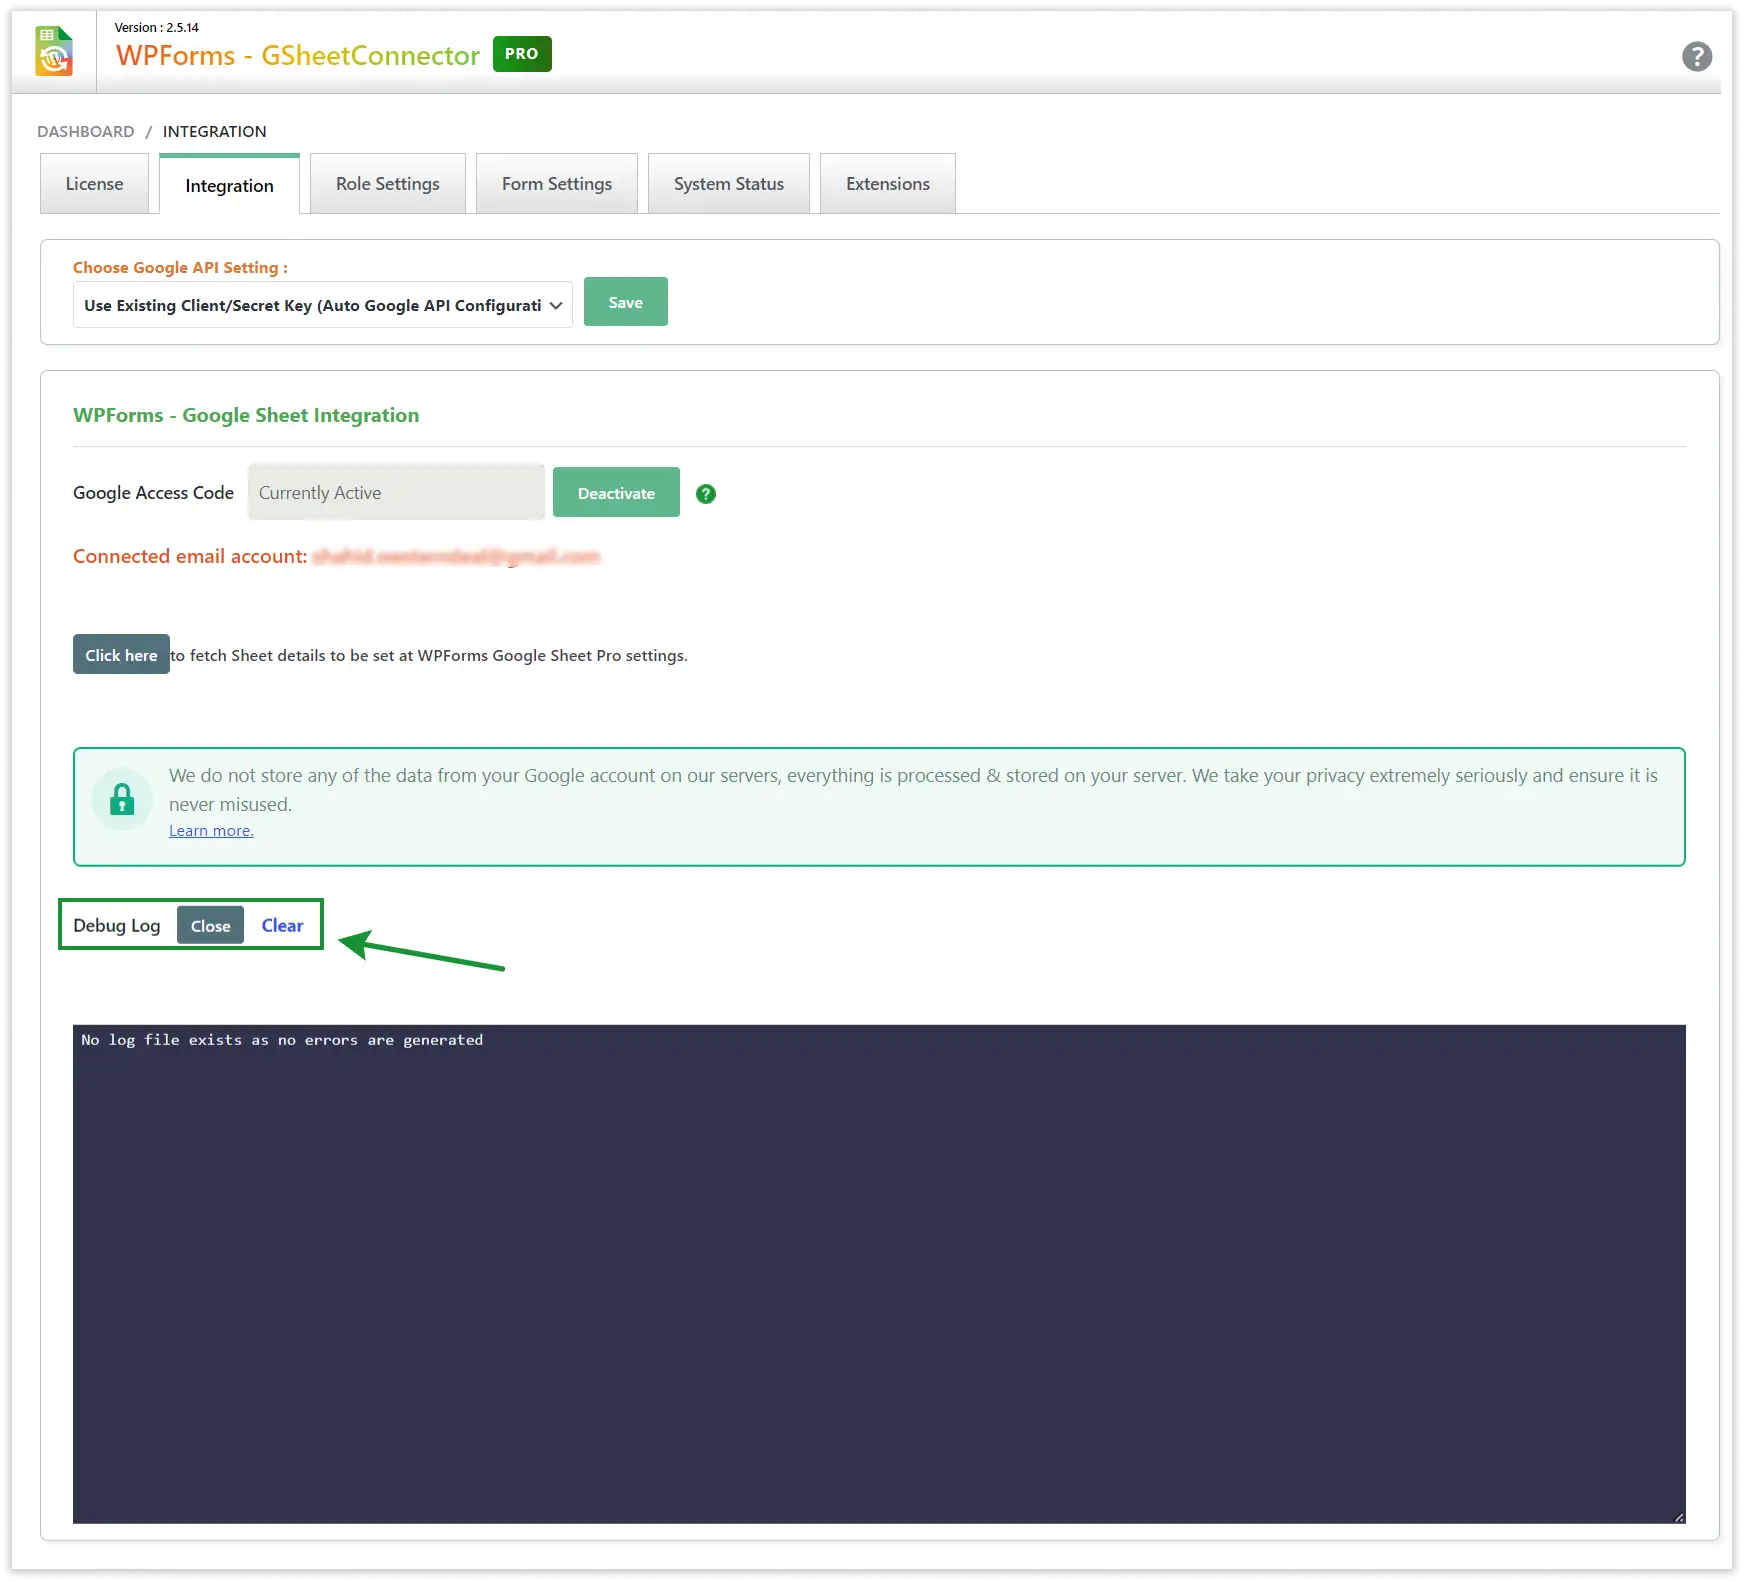Click inside the Currently Active access code field
The width and height of the screenshot is (1744, 1582).
click(395, 492)
